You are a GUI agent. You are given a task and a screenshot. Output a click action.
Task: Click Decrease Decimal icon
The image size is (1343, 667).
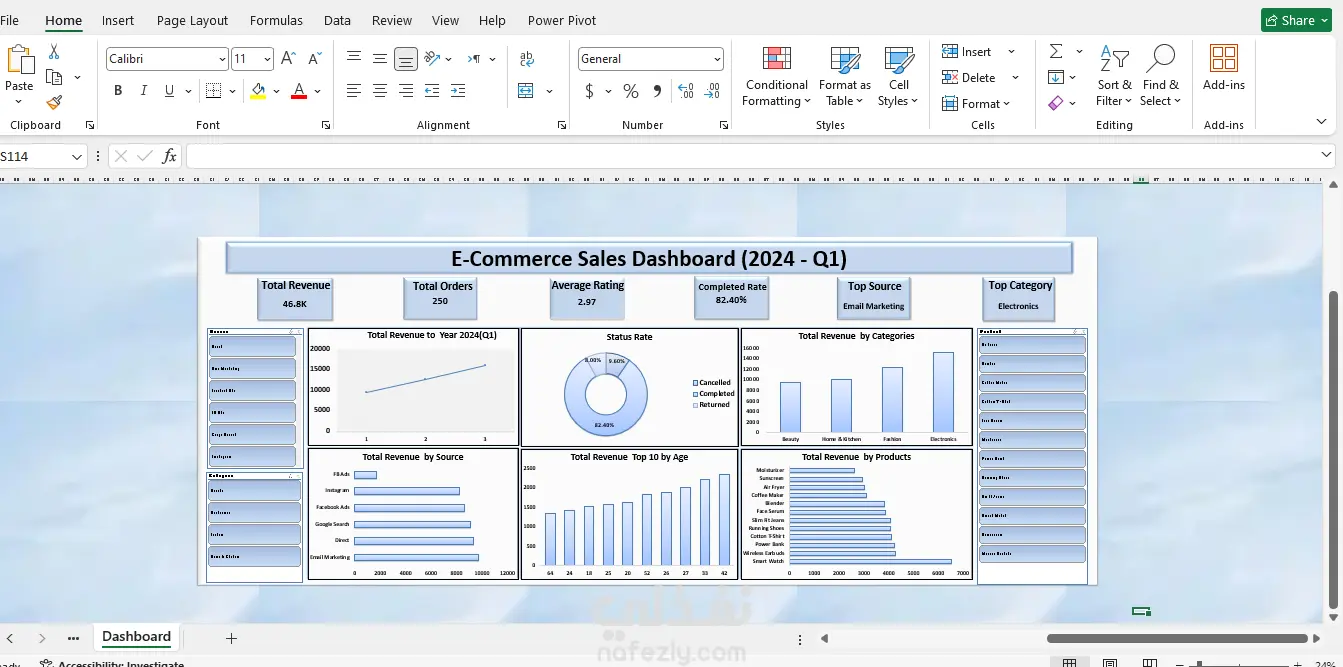(x=712, y=91)
